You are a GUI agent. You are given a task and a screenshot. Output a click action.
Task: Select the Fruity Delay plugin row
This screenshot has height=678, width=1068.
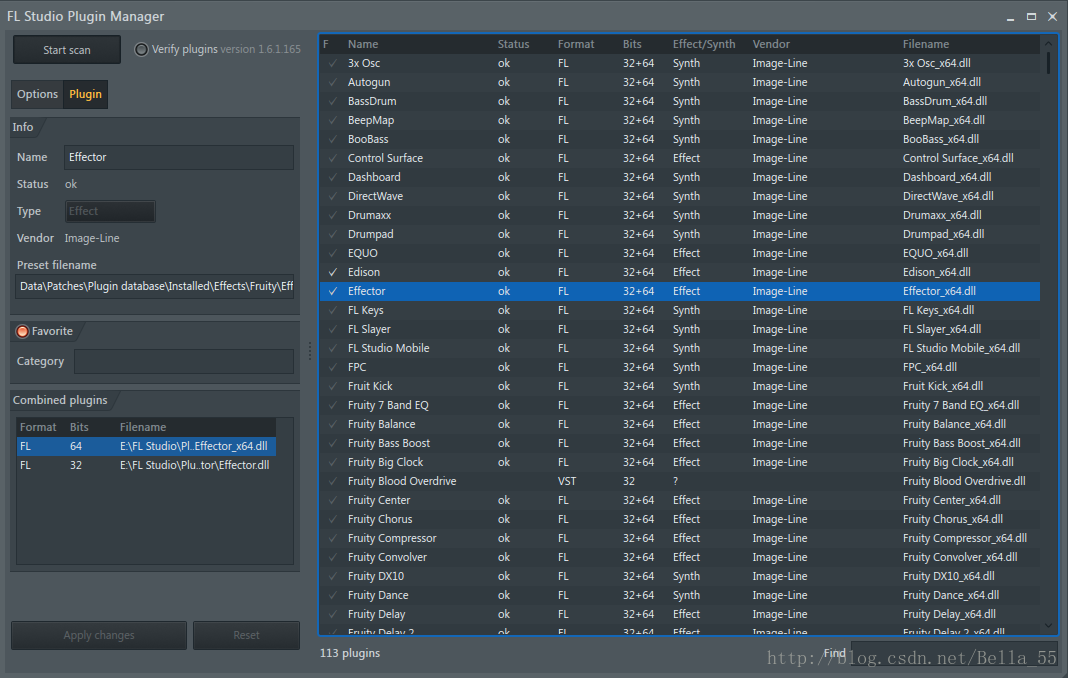(x=680, y=615)
